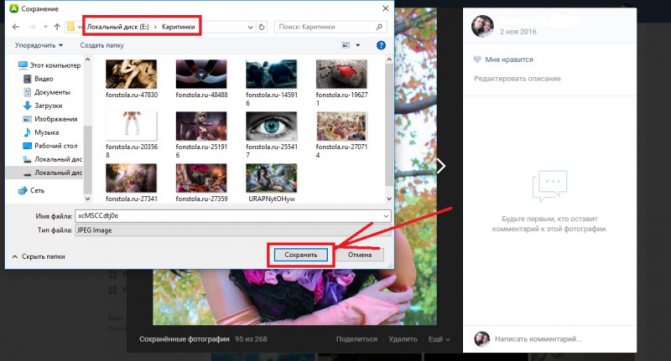Open the Ещё menu under the photo
Viewport: 671px width, 361px height.
coord(439,339)
